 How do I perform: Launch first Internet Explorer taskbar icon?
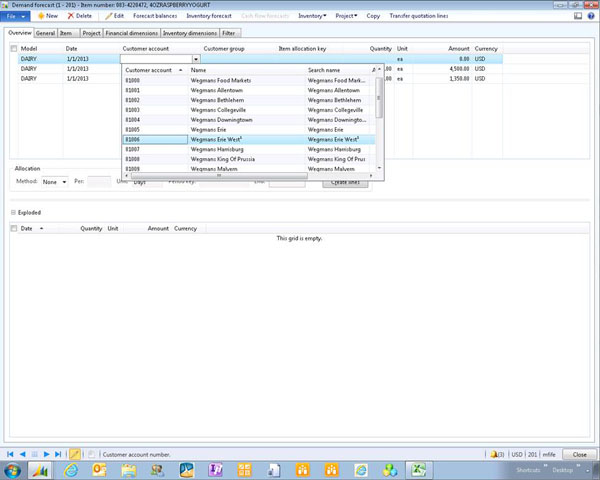71,470
